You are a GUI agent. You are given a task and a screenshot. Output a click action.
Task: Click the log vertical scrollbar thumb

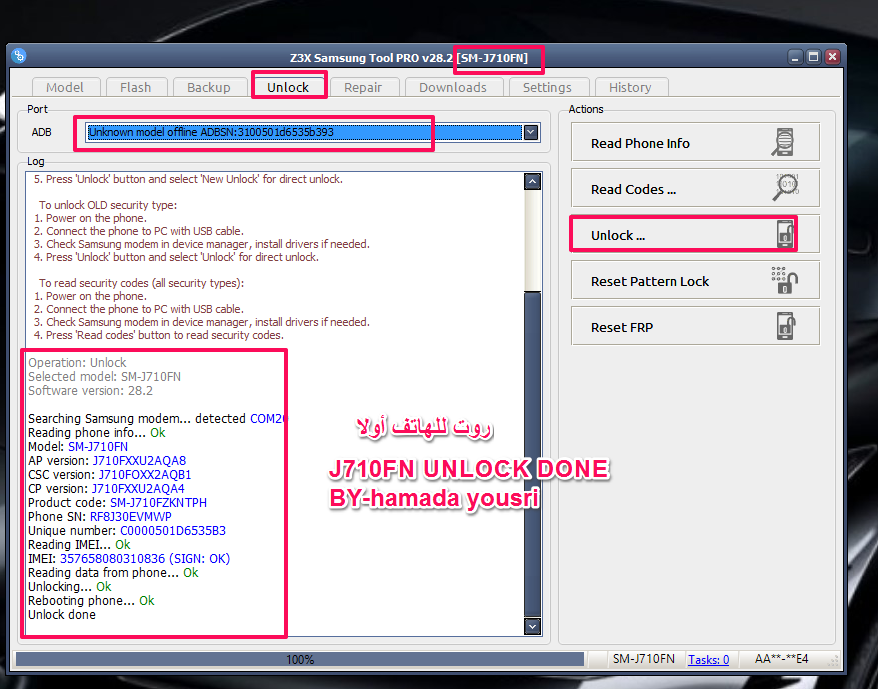tap(533, 455)
